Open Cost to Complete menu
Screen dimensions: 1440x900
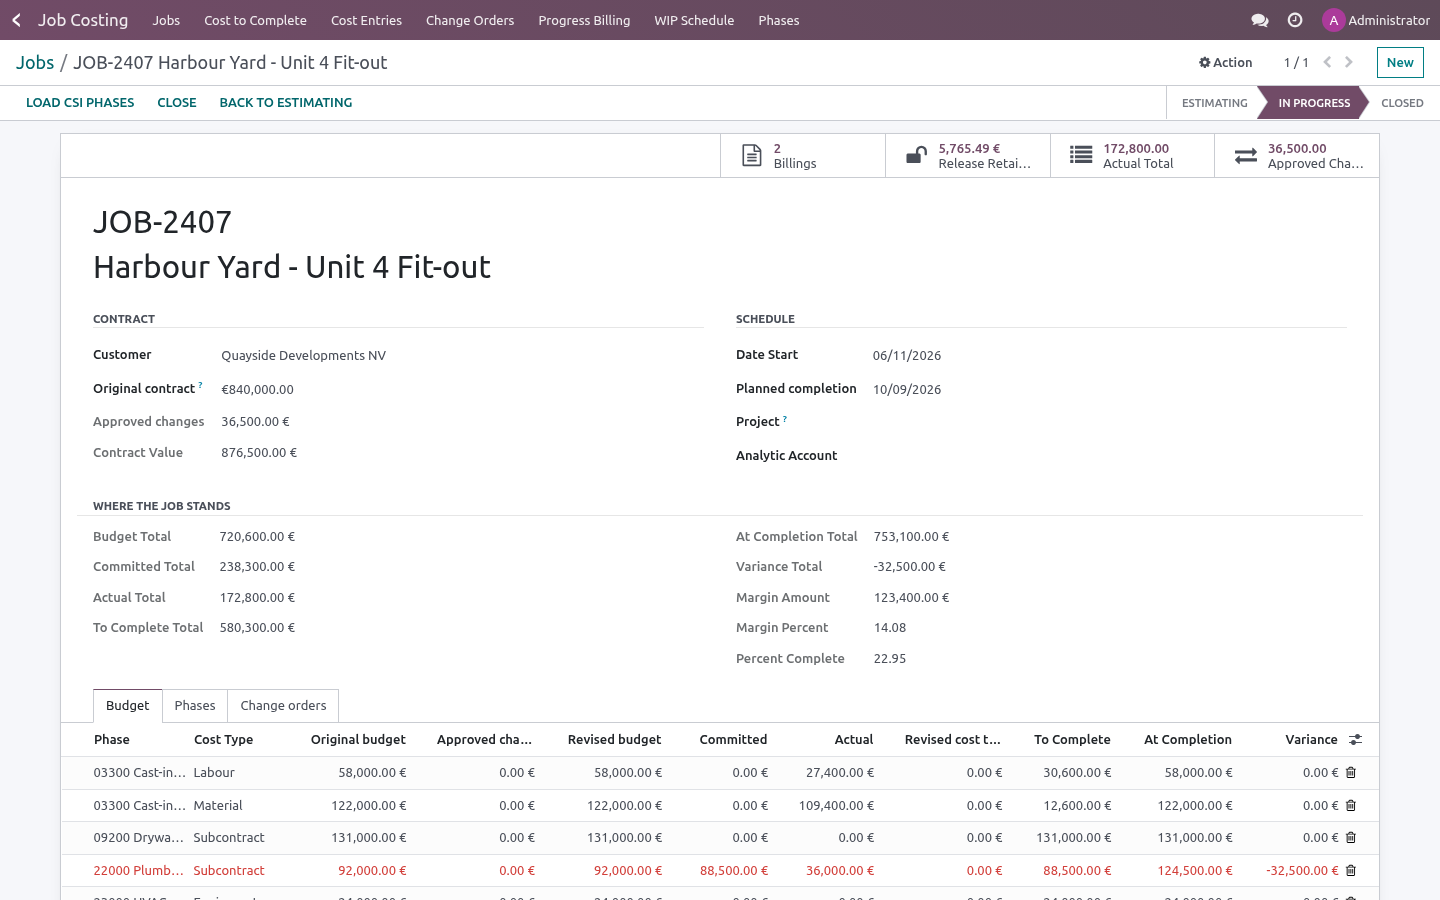255,20
